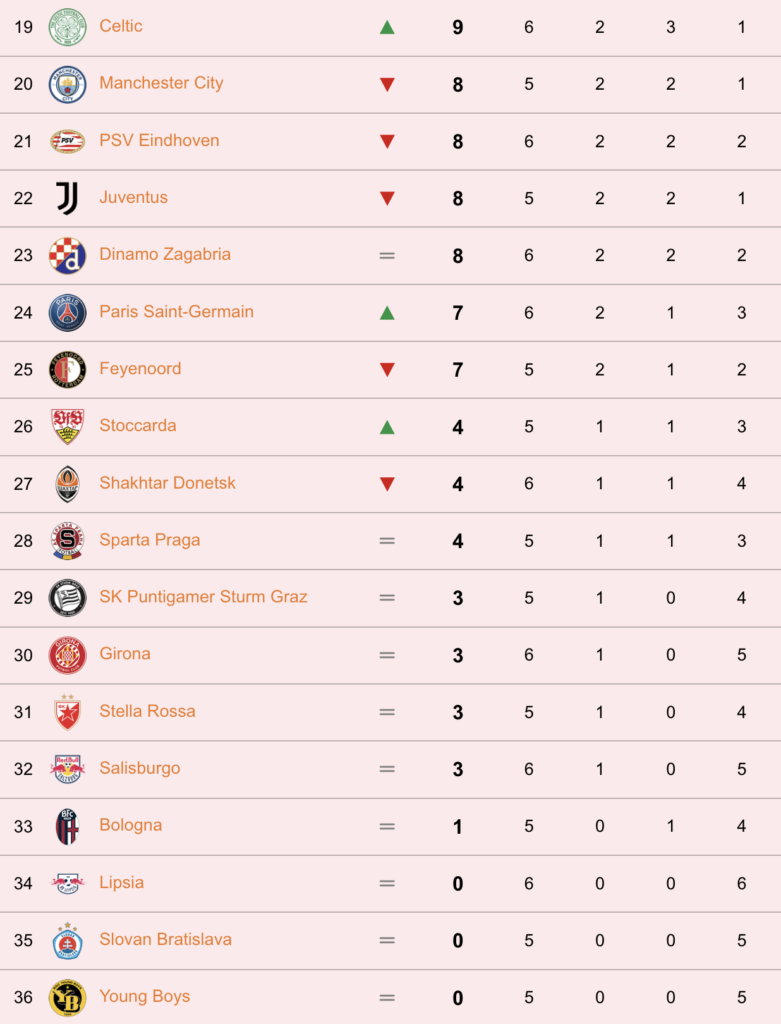Screen dimensions: 781x1024
Task: Click Celtic's green up arrow indicator
Action: pos(387,27)
